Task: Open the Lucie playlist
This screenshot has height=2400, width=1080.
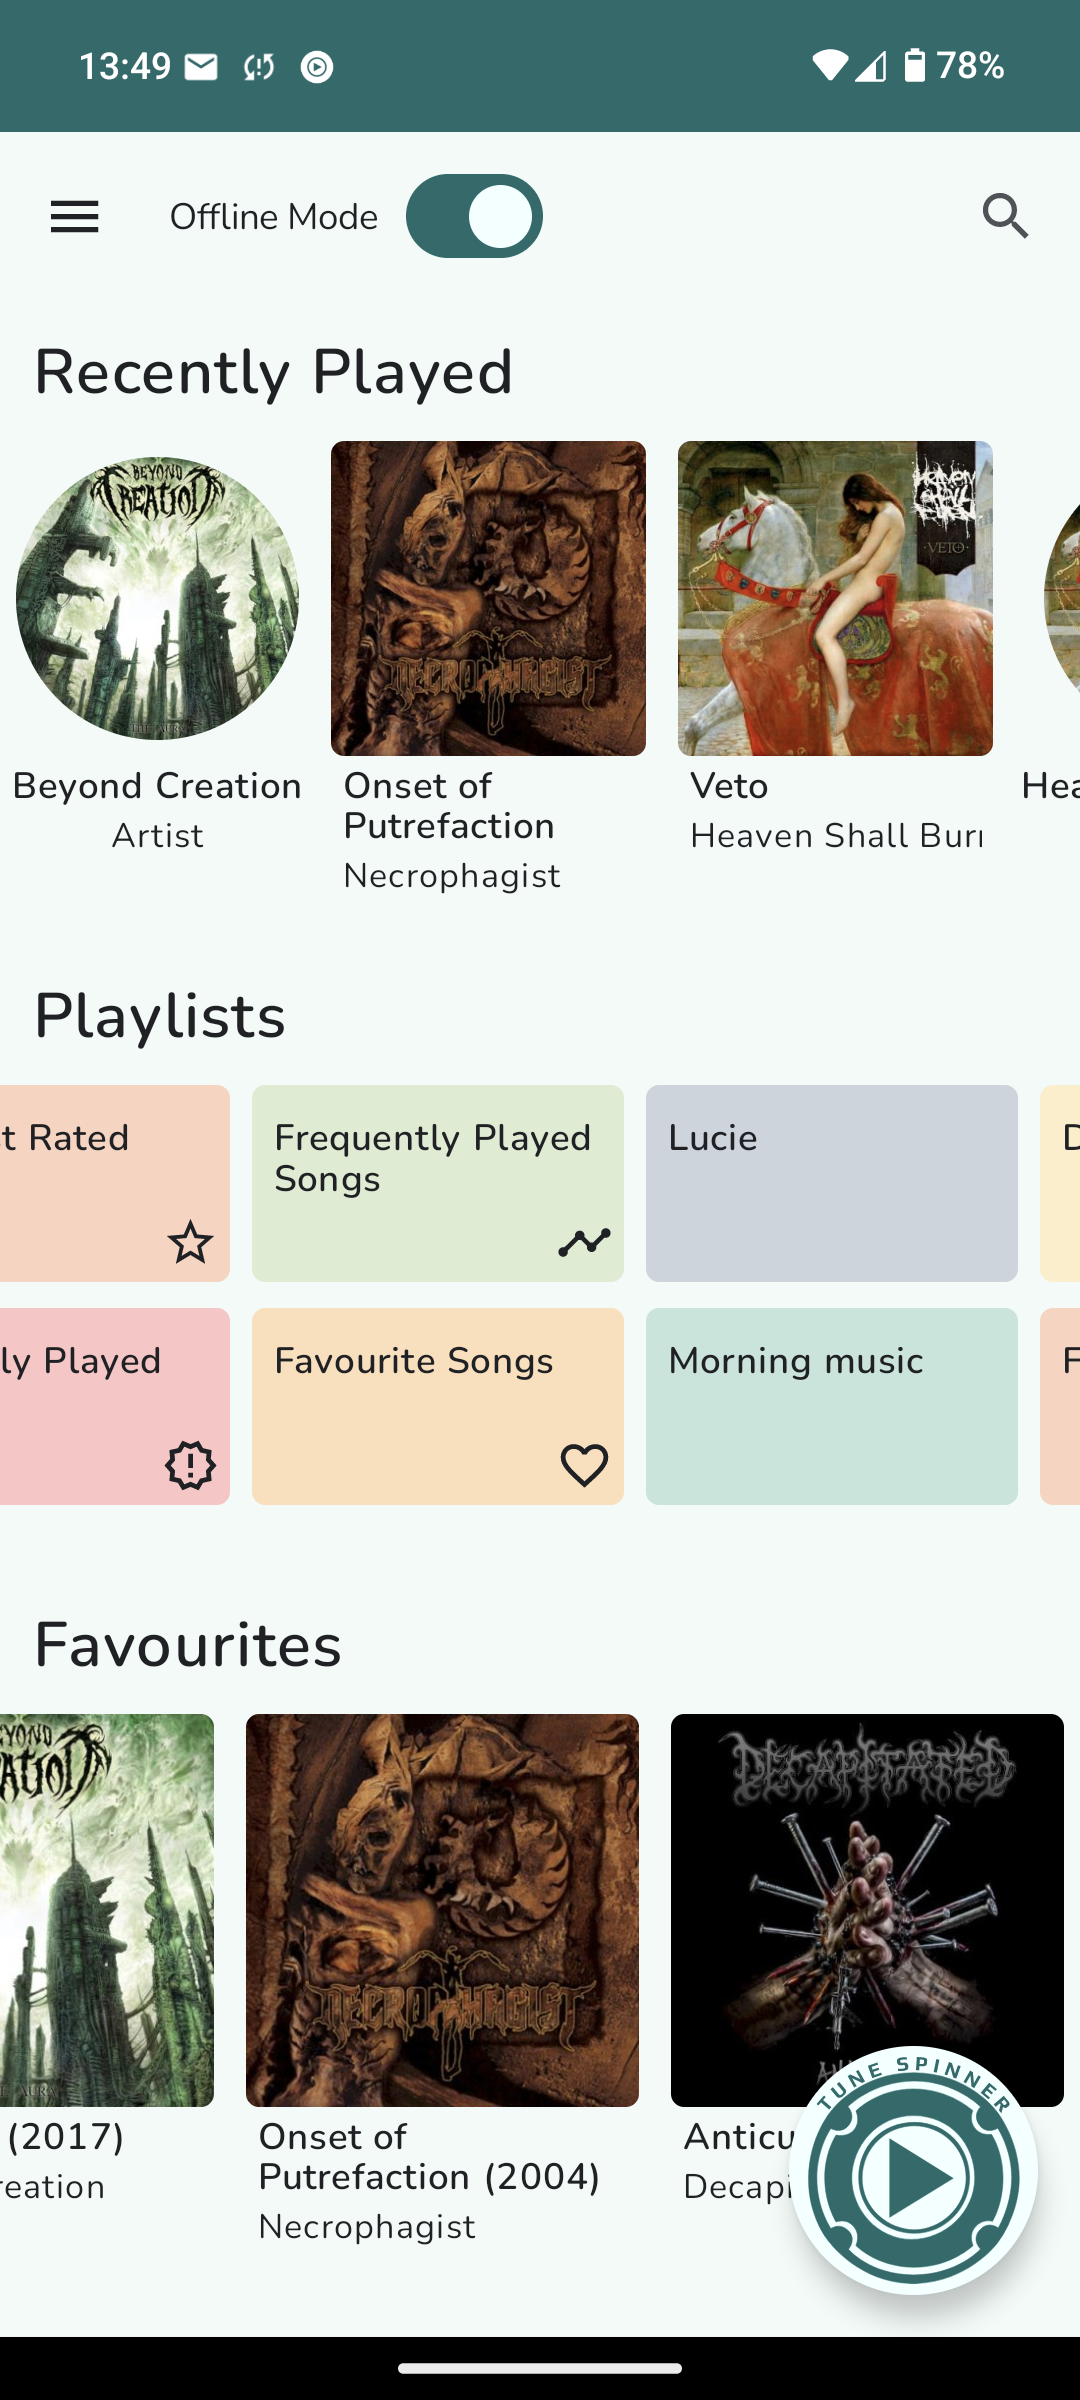Action: pyautogui.click(x=831, y=1183)
